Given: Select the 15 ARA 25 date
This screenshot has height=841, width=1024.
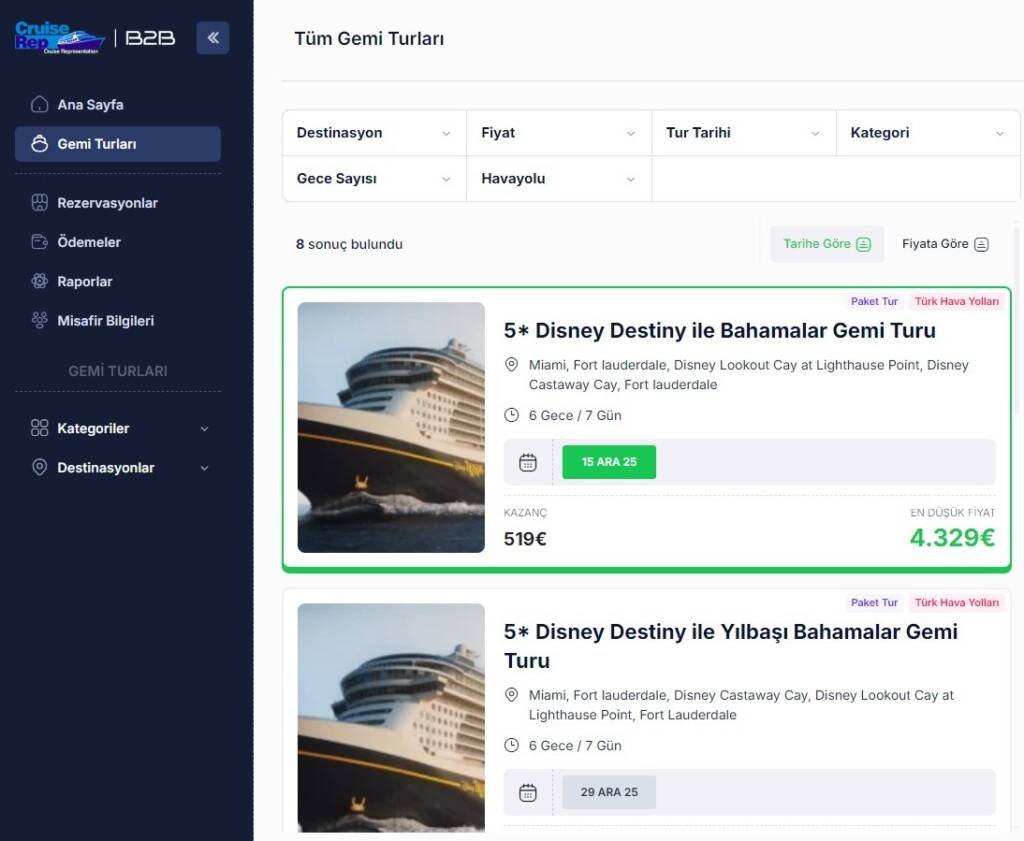Looking at the screenshot, I should (x=609, y=462).
